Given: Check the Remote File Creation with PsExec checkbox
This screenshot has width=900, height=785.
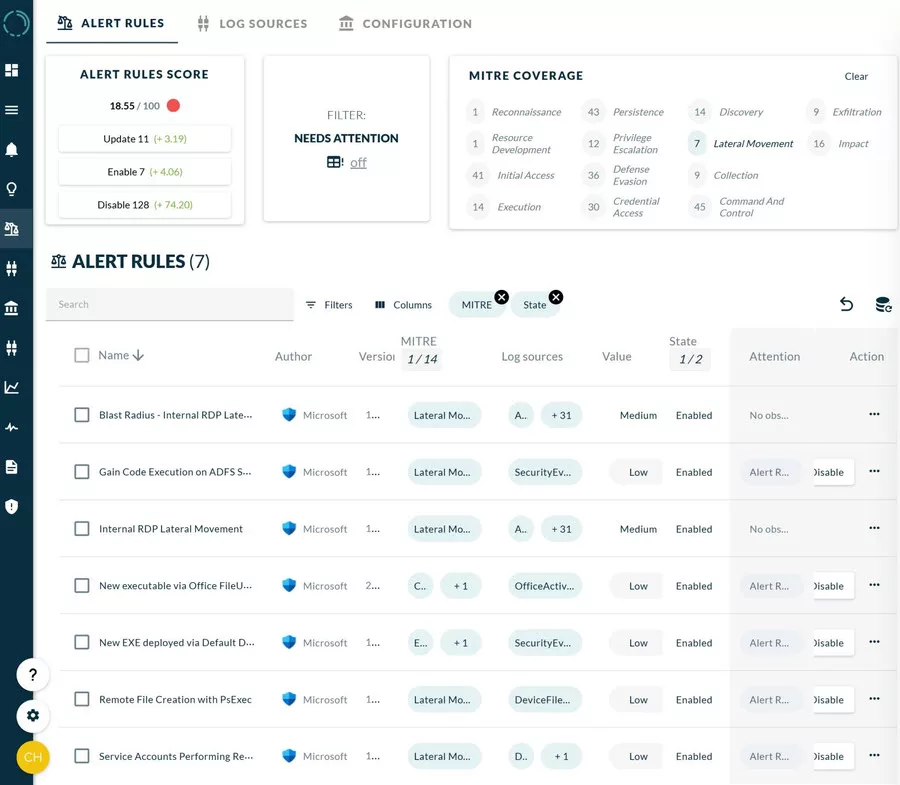Looking at the screenshot, I should tap(82, 699).
